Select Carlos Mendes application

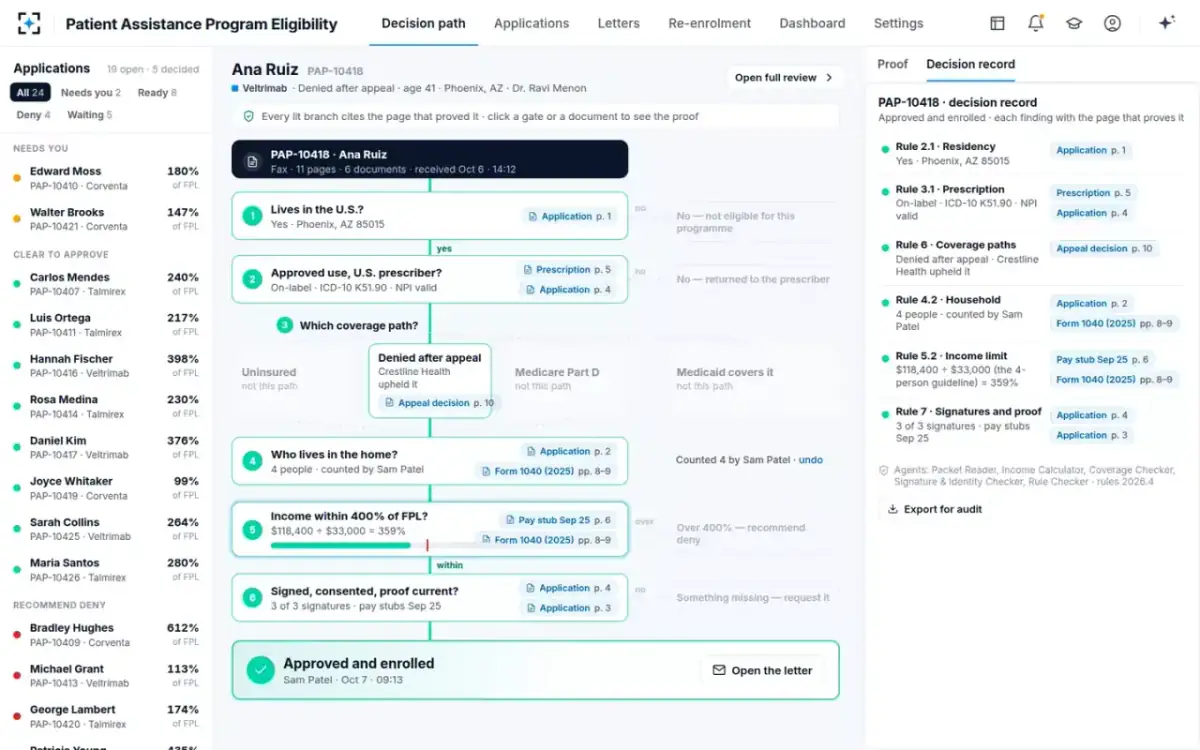point(106,284)
